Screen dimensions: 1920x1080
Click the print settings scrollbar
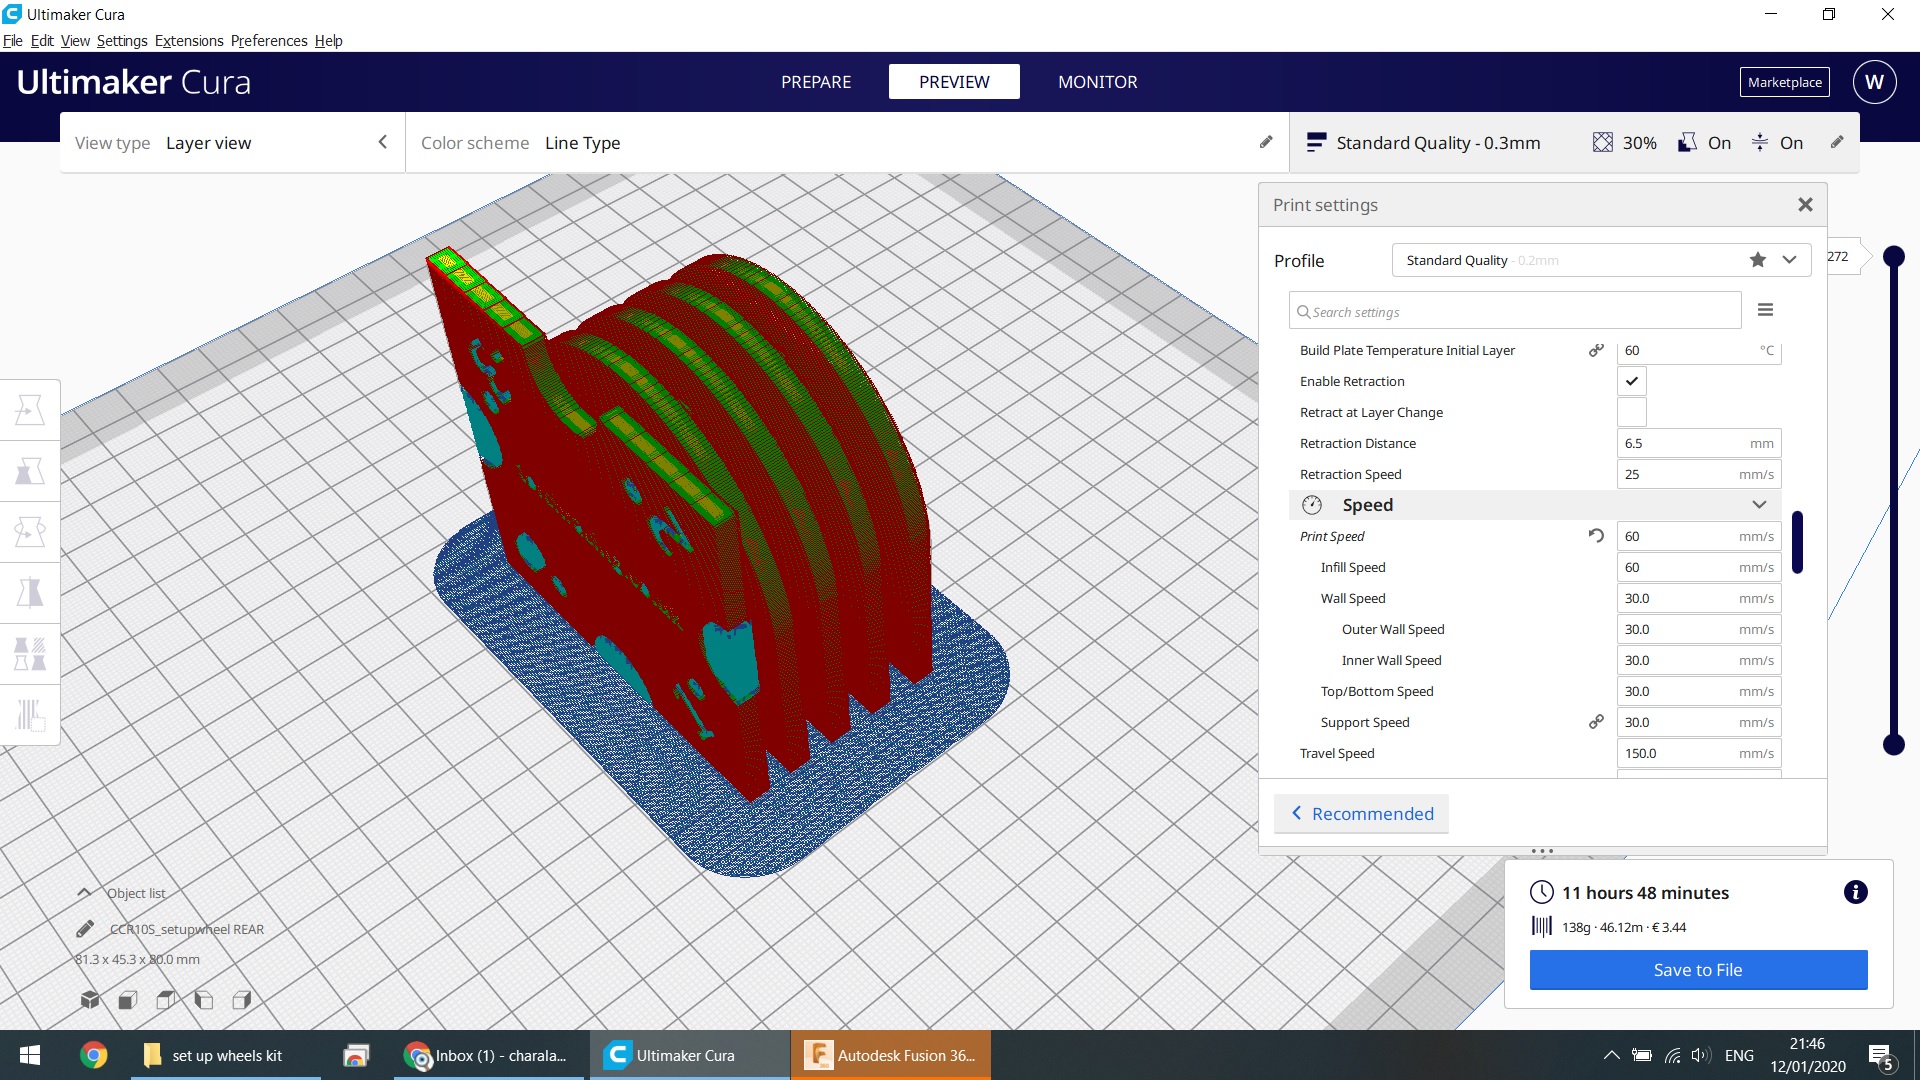(1797, 542)
